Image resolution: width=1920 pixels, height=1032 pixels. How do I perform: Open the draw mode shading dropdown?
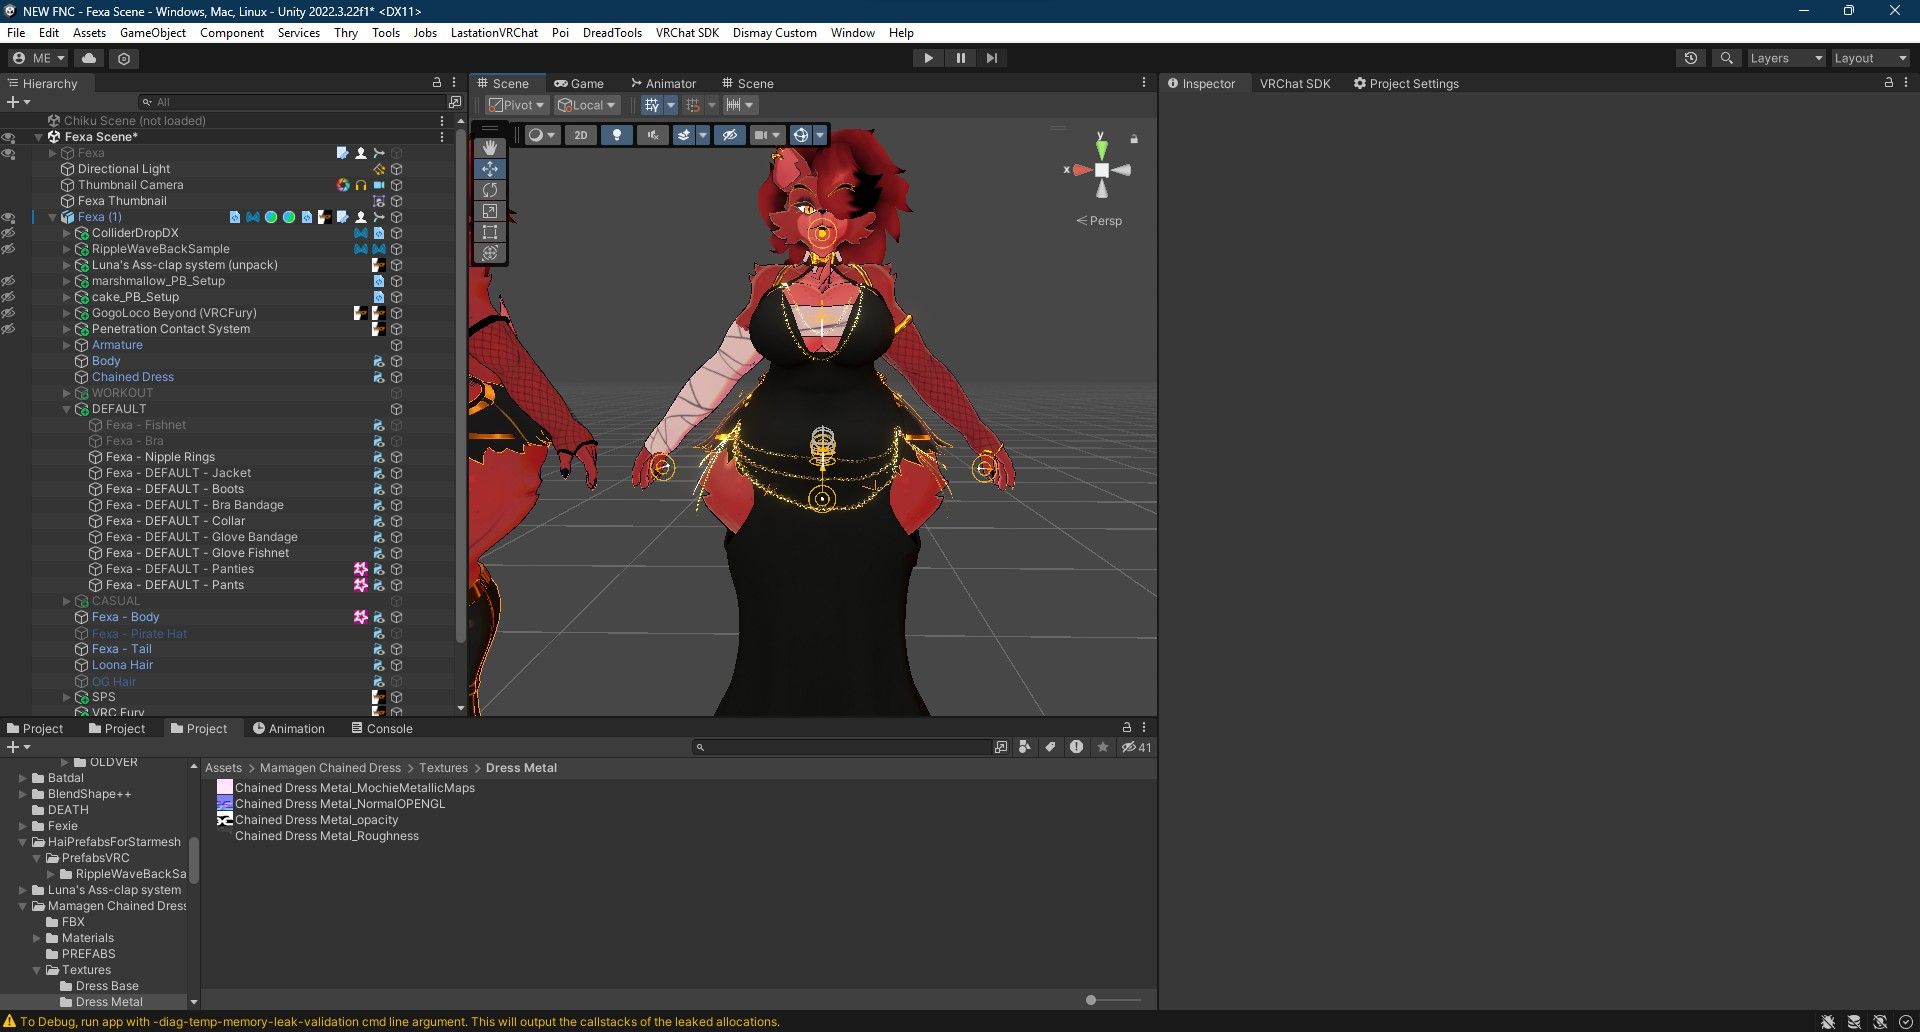pos(541,135)
